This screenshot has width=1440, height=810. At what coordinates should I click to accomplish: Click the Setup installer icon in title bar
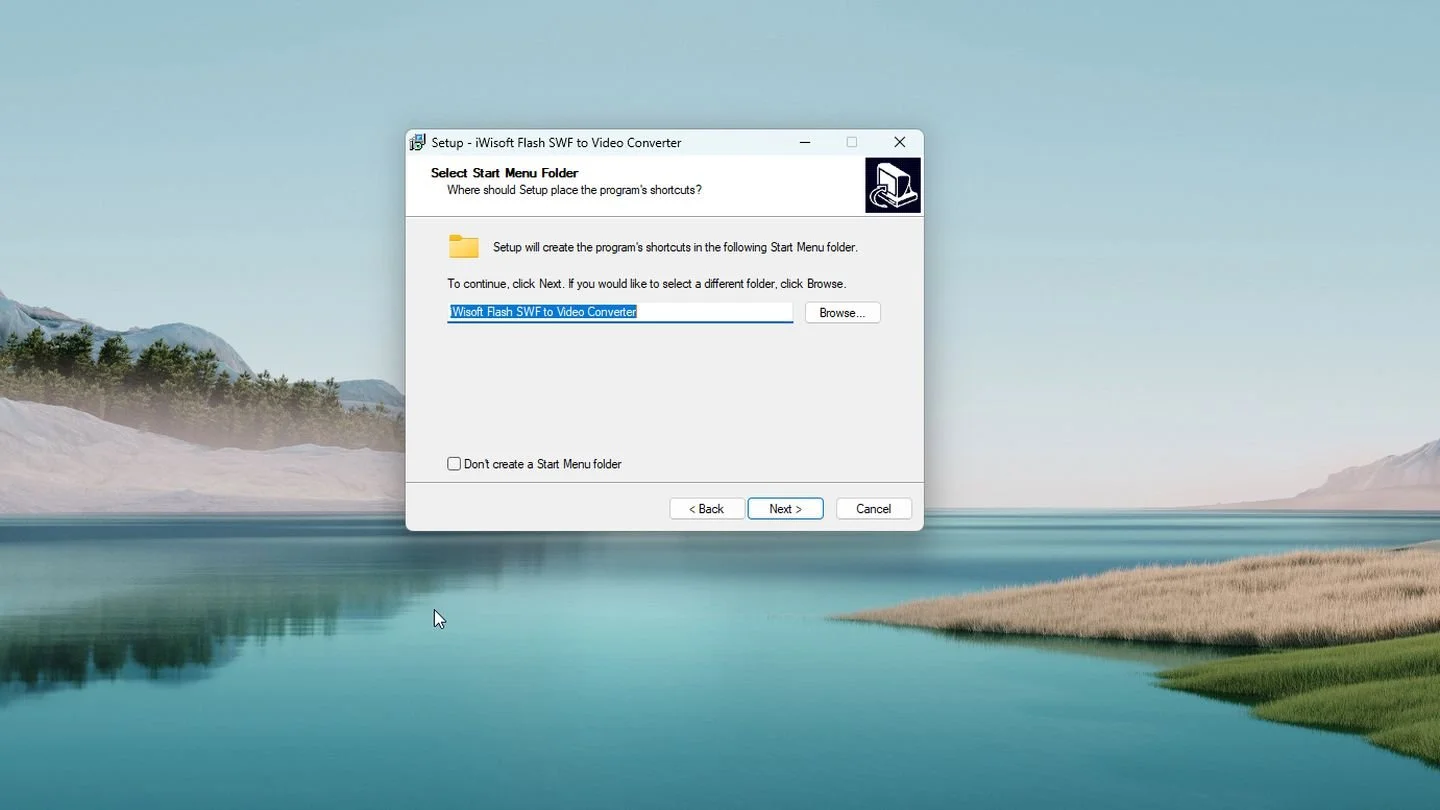[x=418, y=143]
